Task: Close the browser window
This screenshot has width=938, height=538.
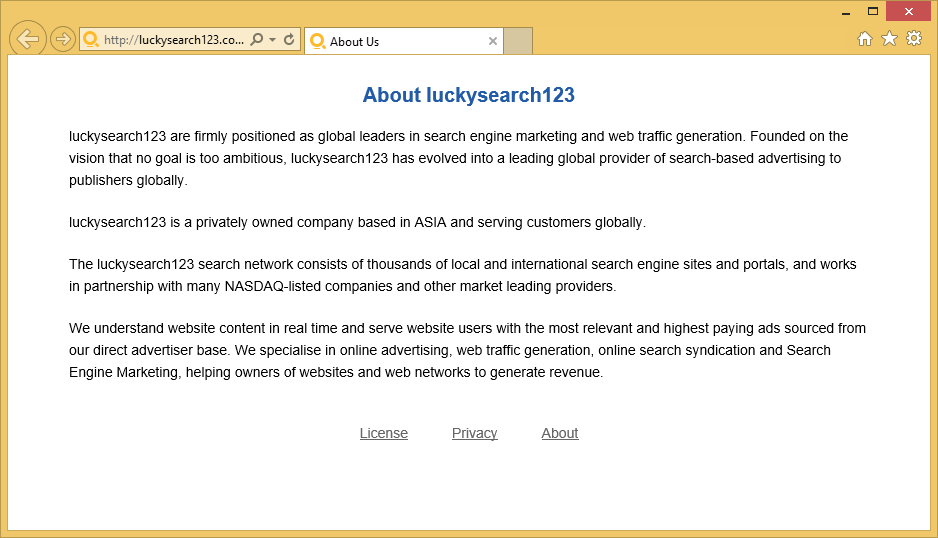Action: click(909, 11)
